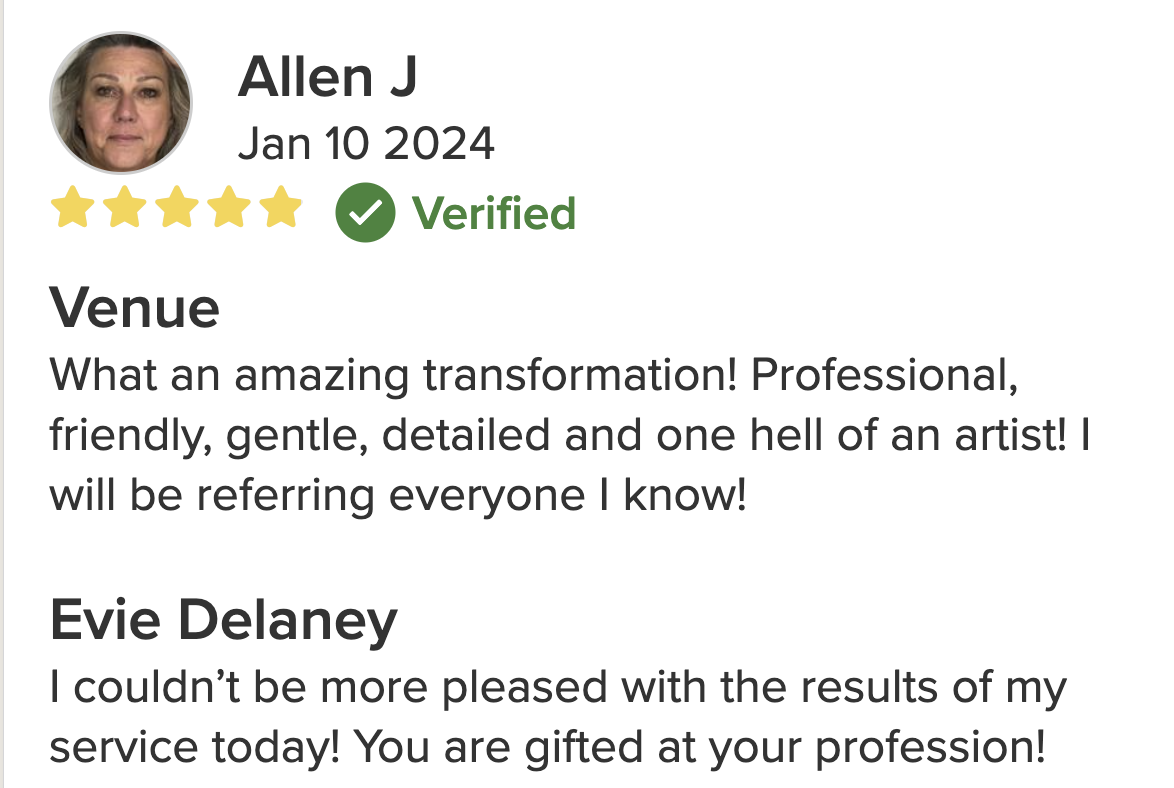Open reviewer name Allen J

327,77
